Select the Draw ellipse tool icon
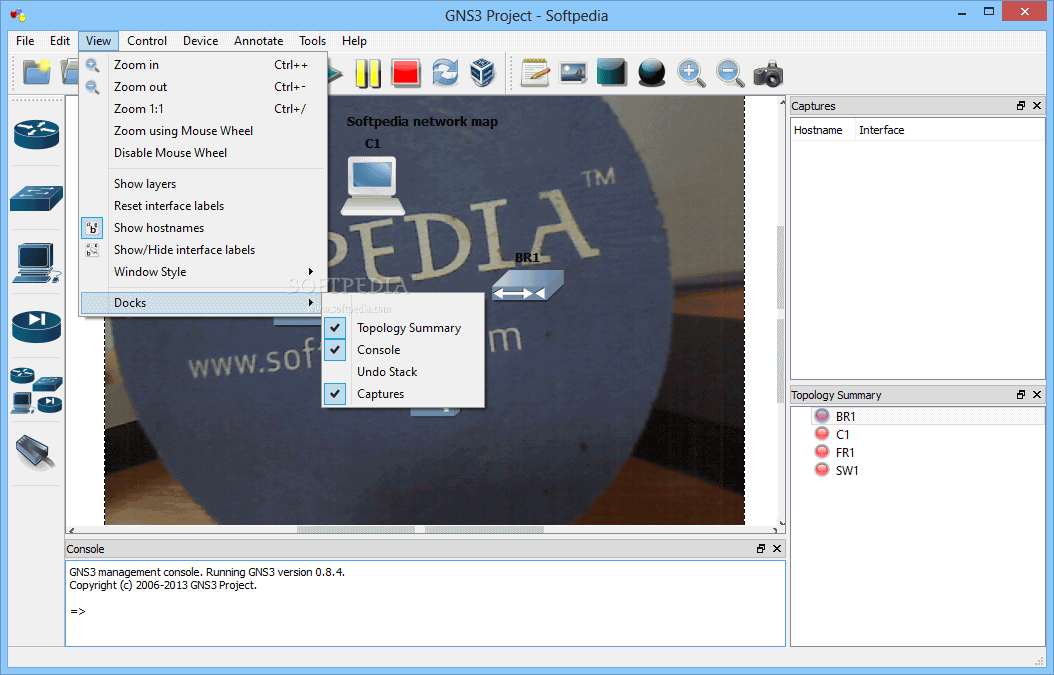The height and width of the screenshot is (675, 1054). click(x=651, y=73)
